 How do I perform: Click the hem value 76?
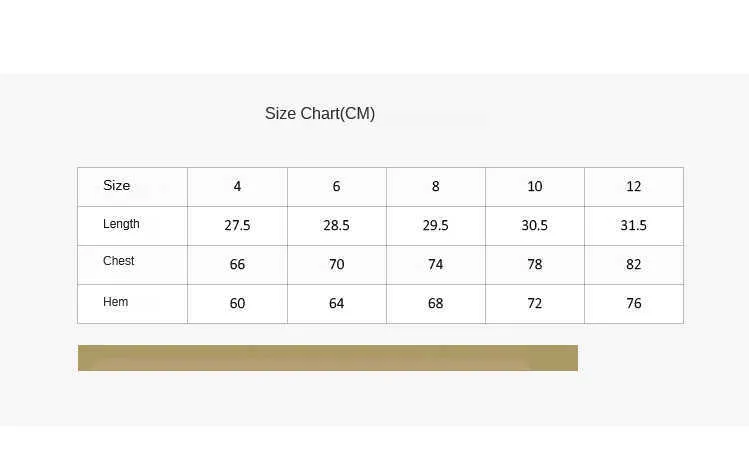634,304
